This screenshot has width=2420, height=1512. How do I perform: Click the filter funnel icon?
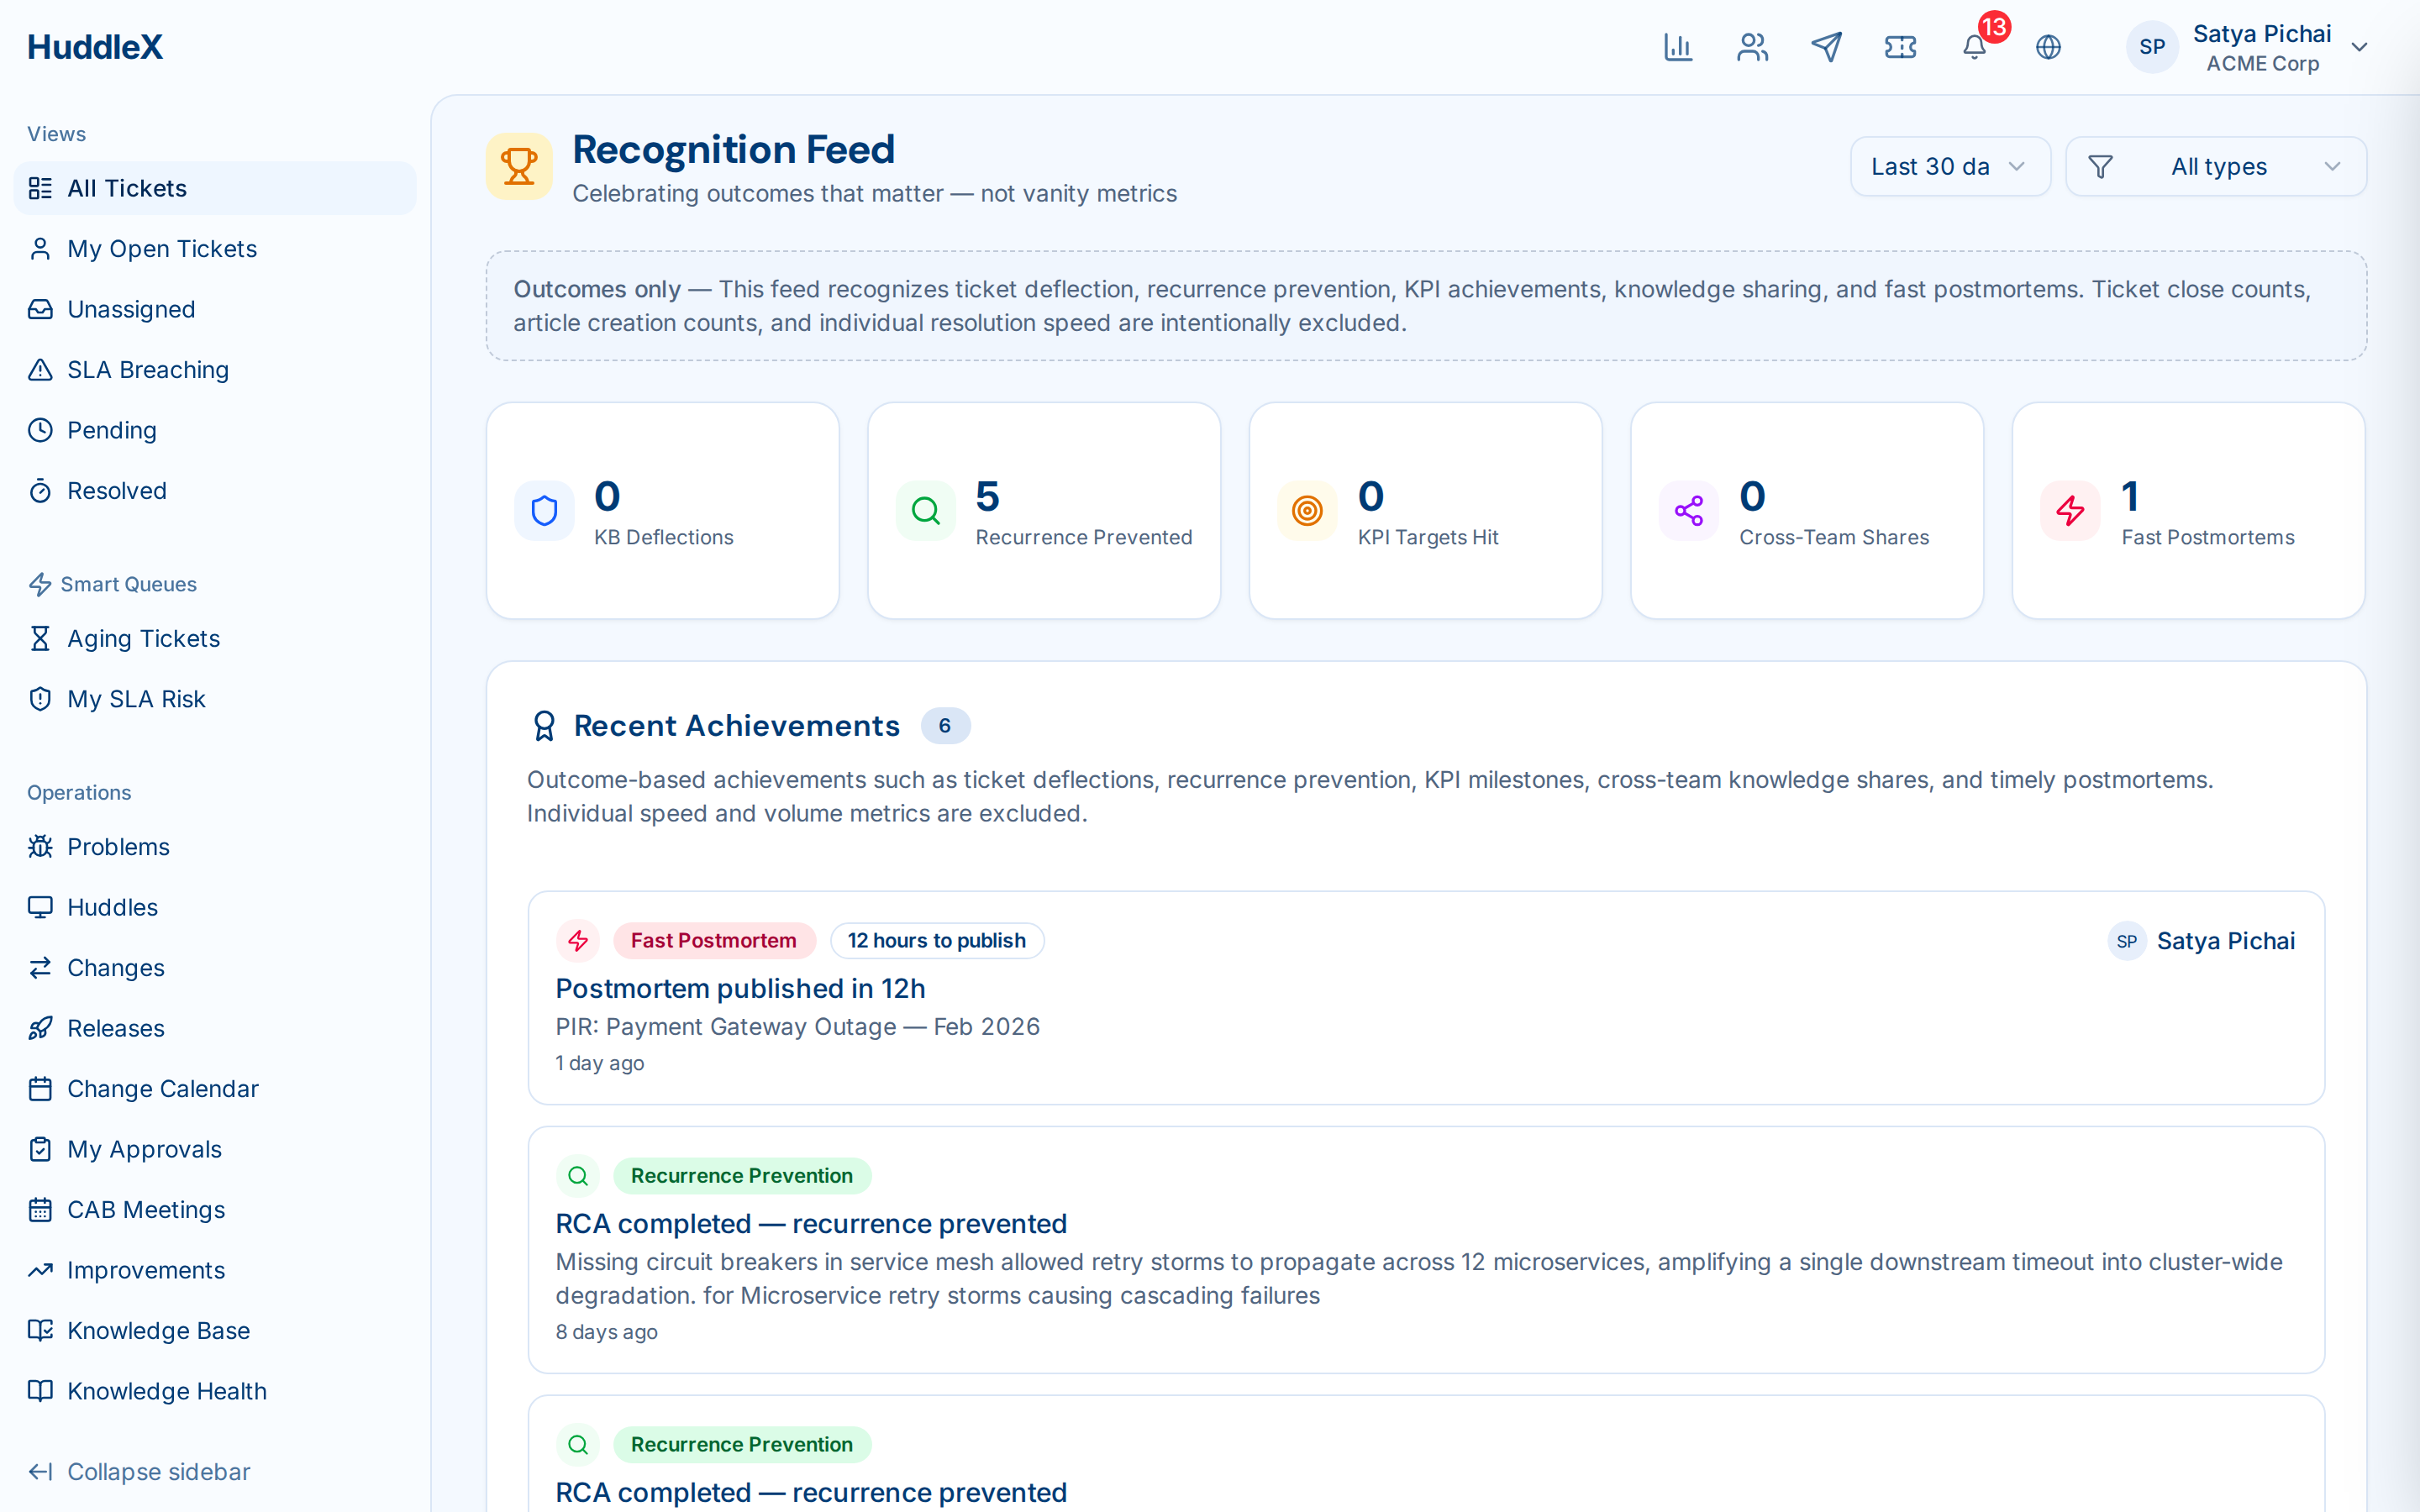click(x=2101, y=167)
